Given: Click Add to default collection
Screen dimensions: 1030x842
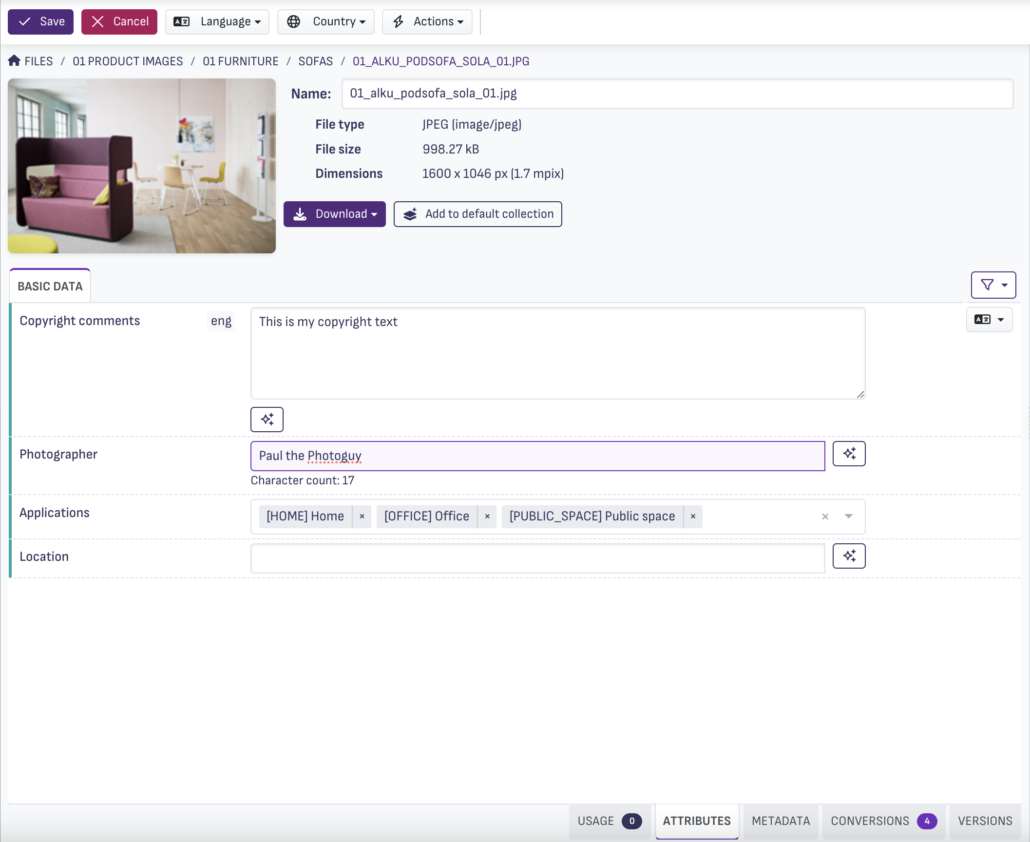Looking at the screenshot, I should (478, 214).
